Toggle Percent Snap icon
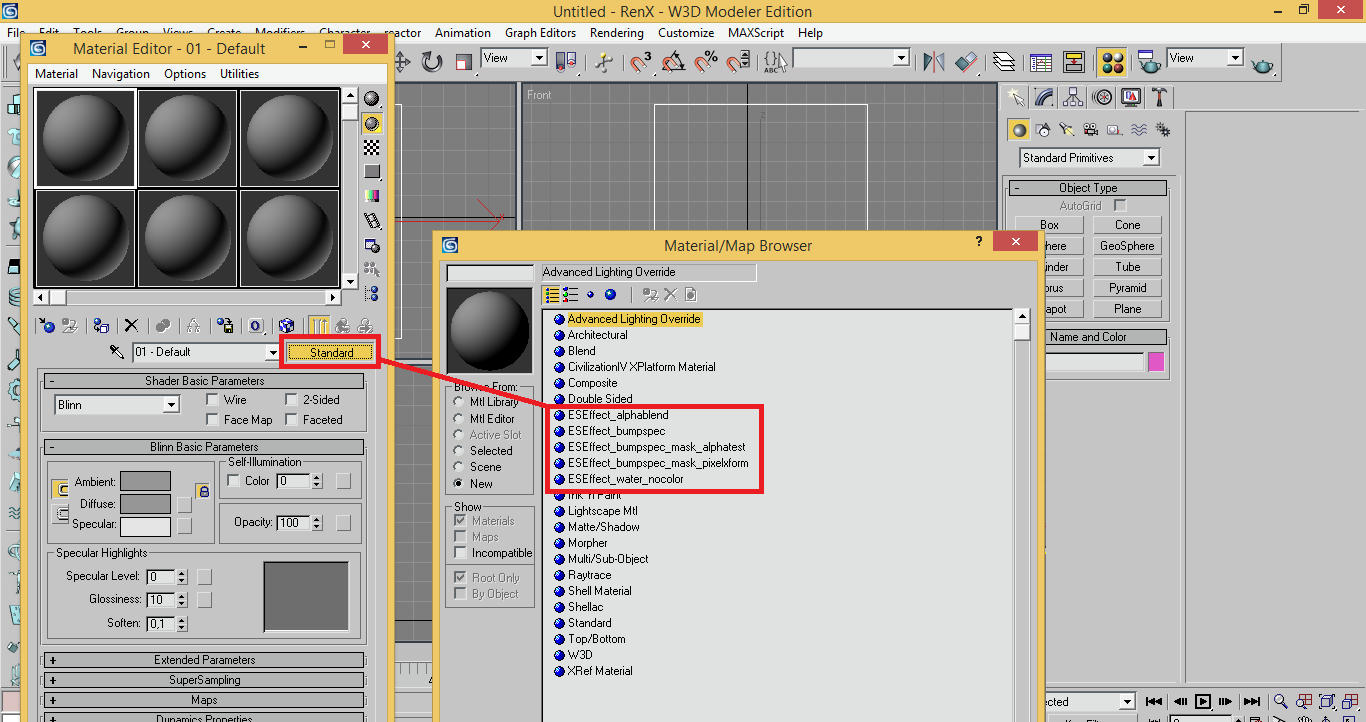The image size is (1366, 722). coord(706,62)
